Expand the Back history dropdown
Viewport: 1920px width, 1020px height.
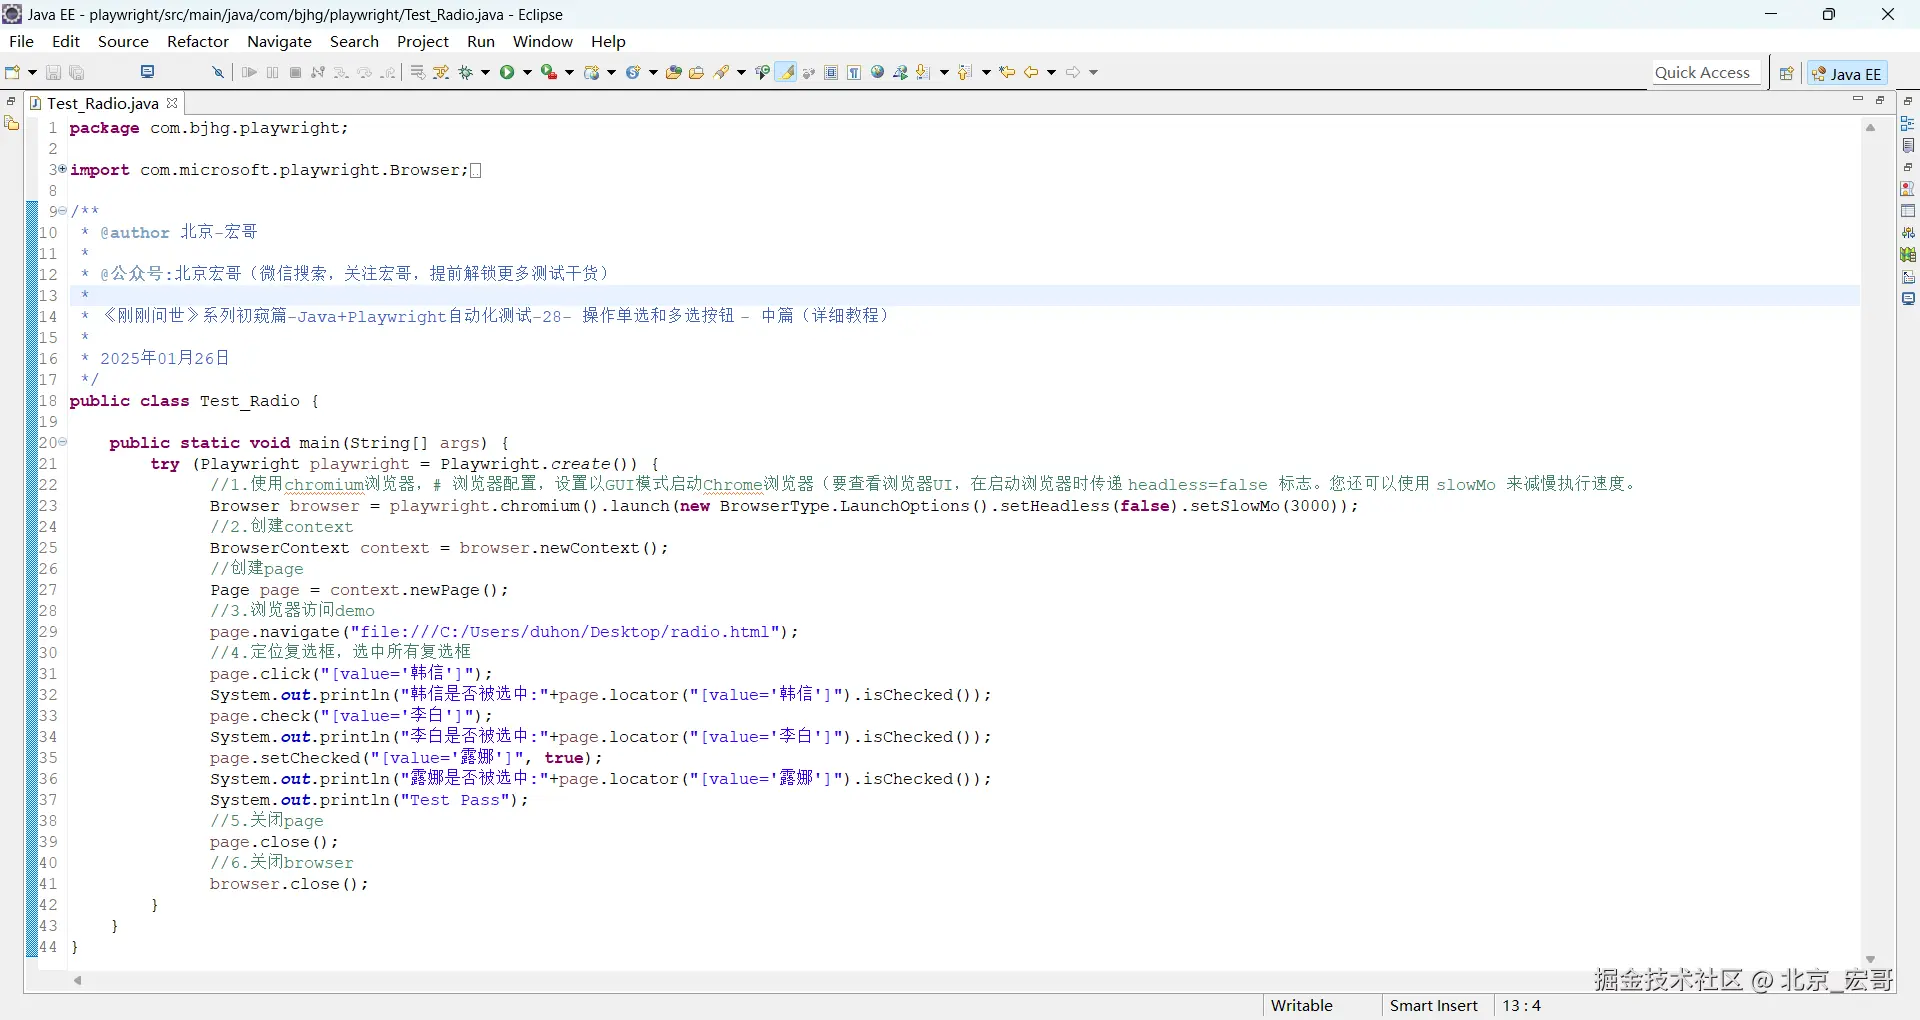pos(1051,72)
